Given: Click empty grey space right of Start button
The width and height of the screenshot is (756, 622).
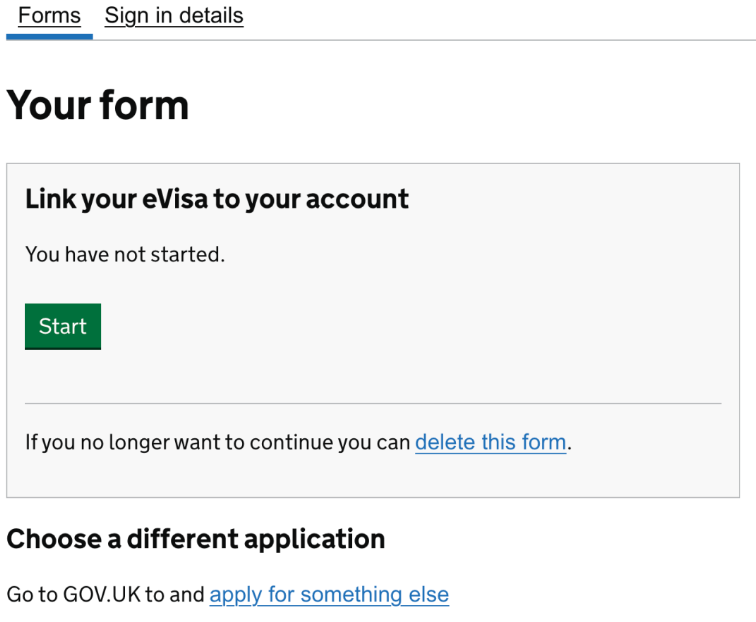Looking at the screenshot, I should tap(400, 327).
